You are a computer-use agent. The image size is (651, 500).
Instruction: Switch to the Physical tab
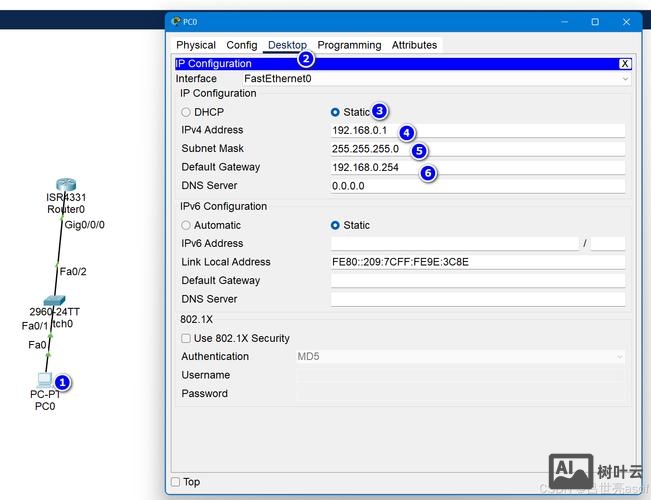[196, 45]
